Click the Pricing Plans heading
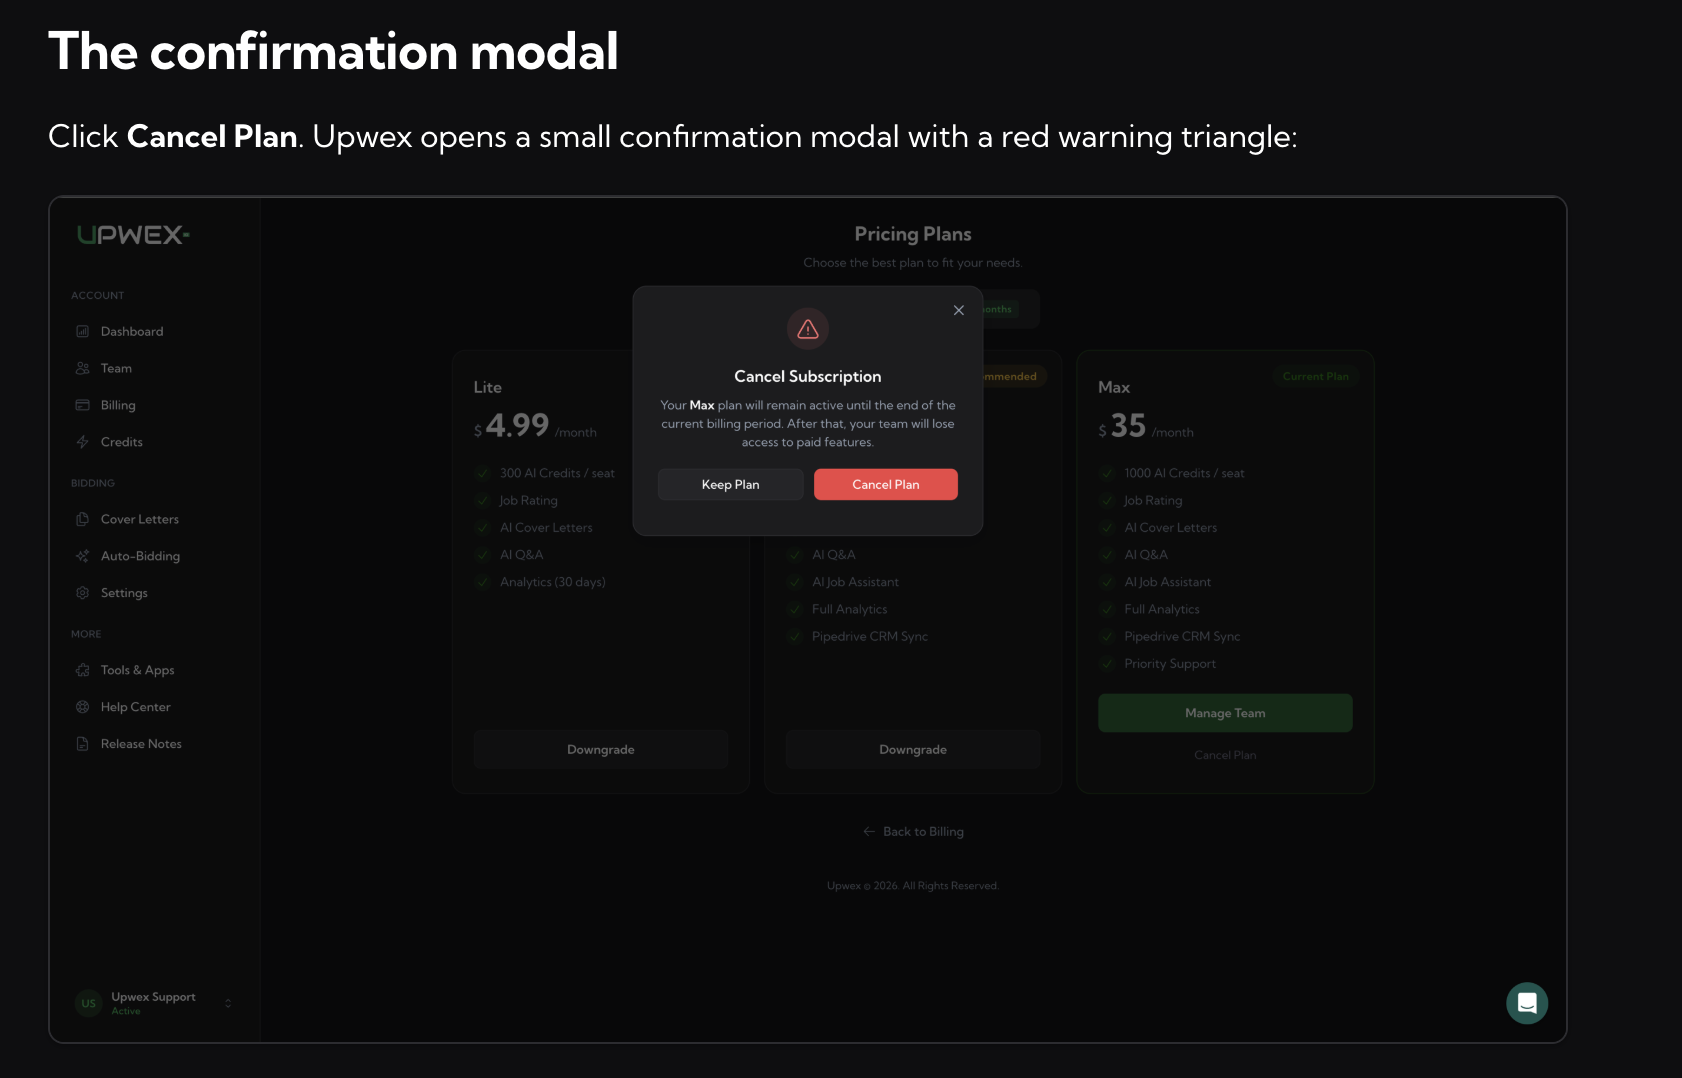Viewport: 1682px width, 1078px height. pyautogui.click(x=913, y=234)
